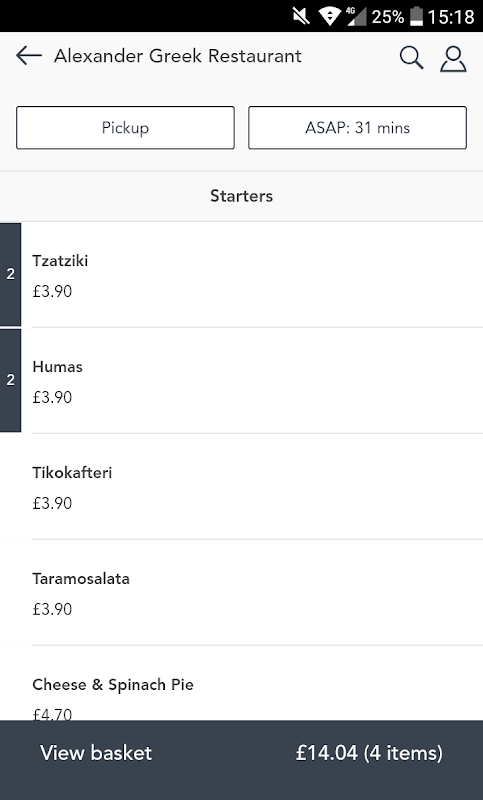Tap the 4G signal strength icon
The image size is (483, 800).
coord(356,16)
